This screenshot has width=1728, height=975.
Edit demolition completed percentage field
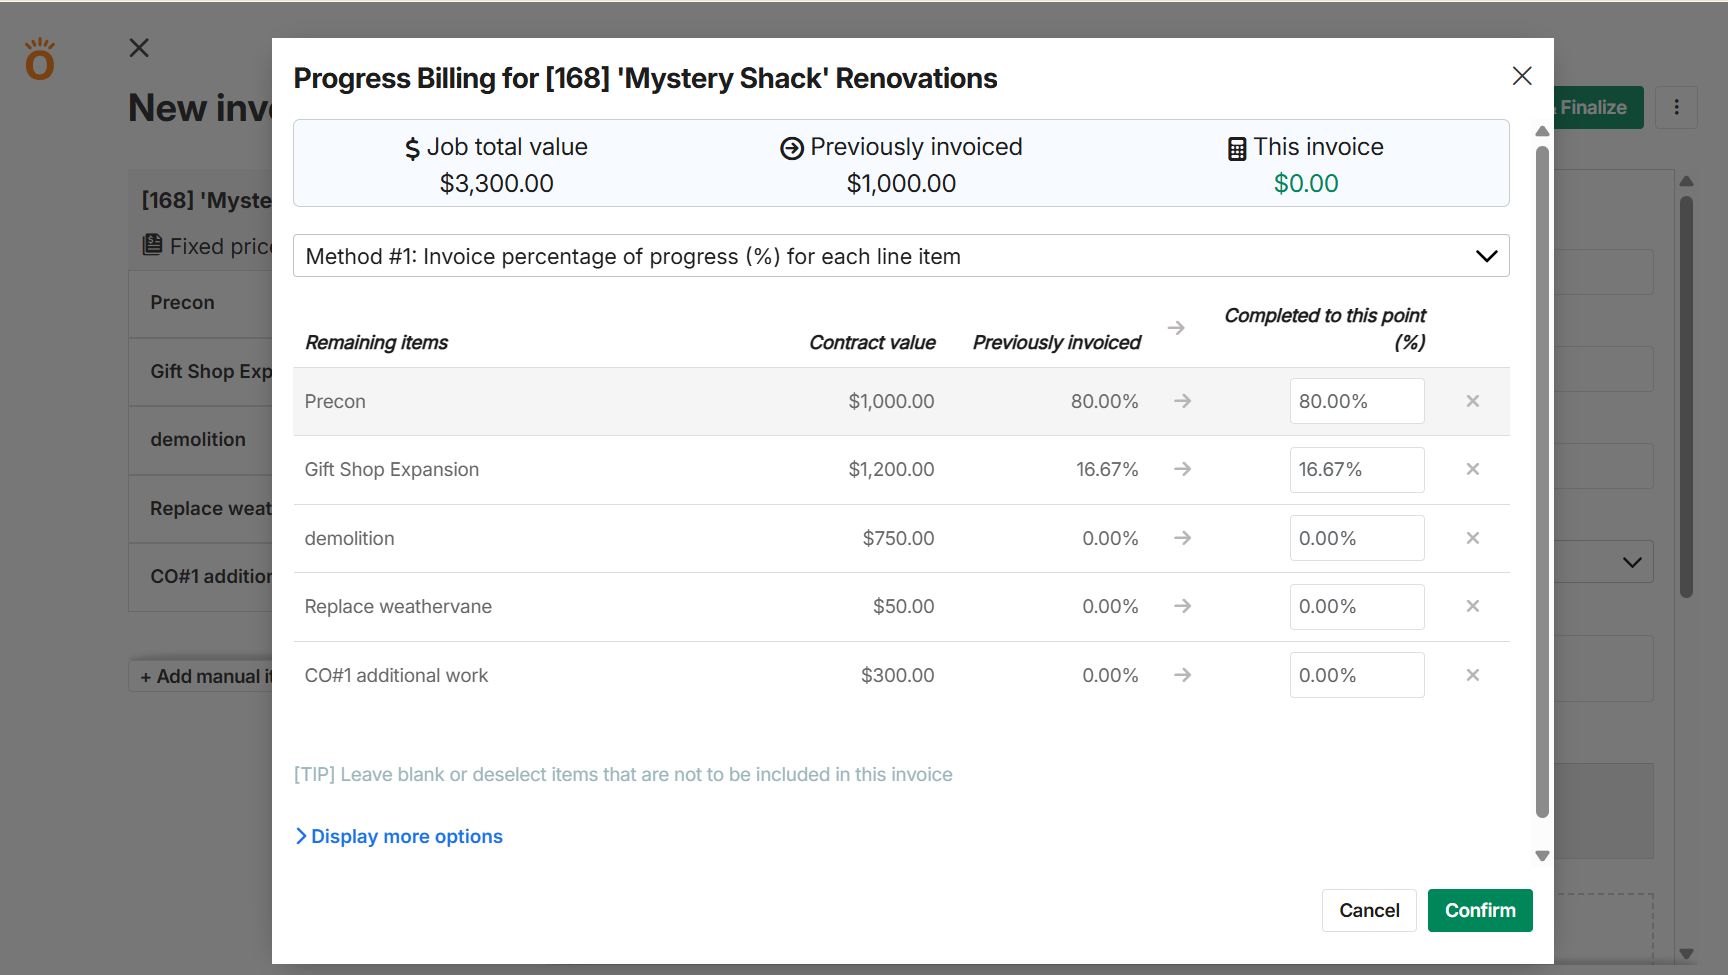pyautogui.click(x=1357, y=538)
